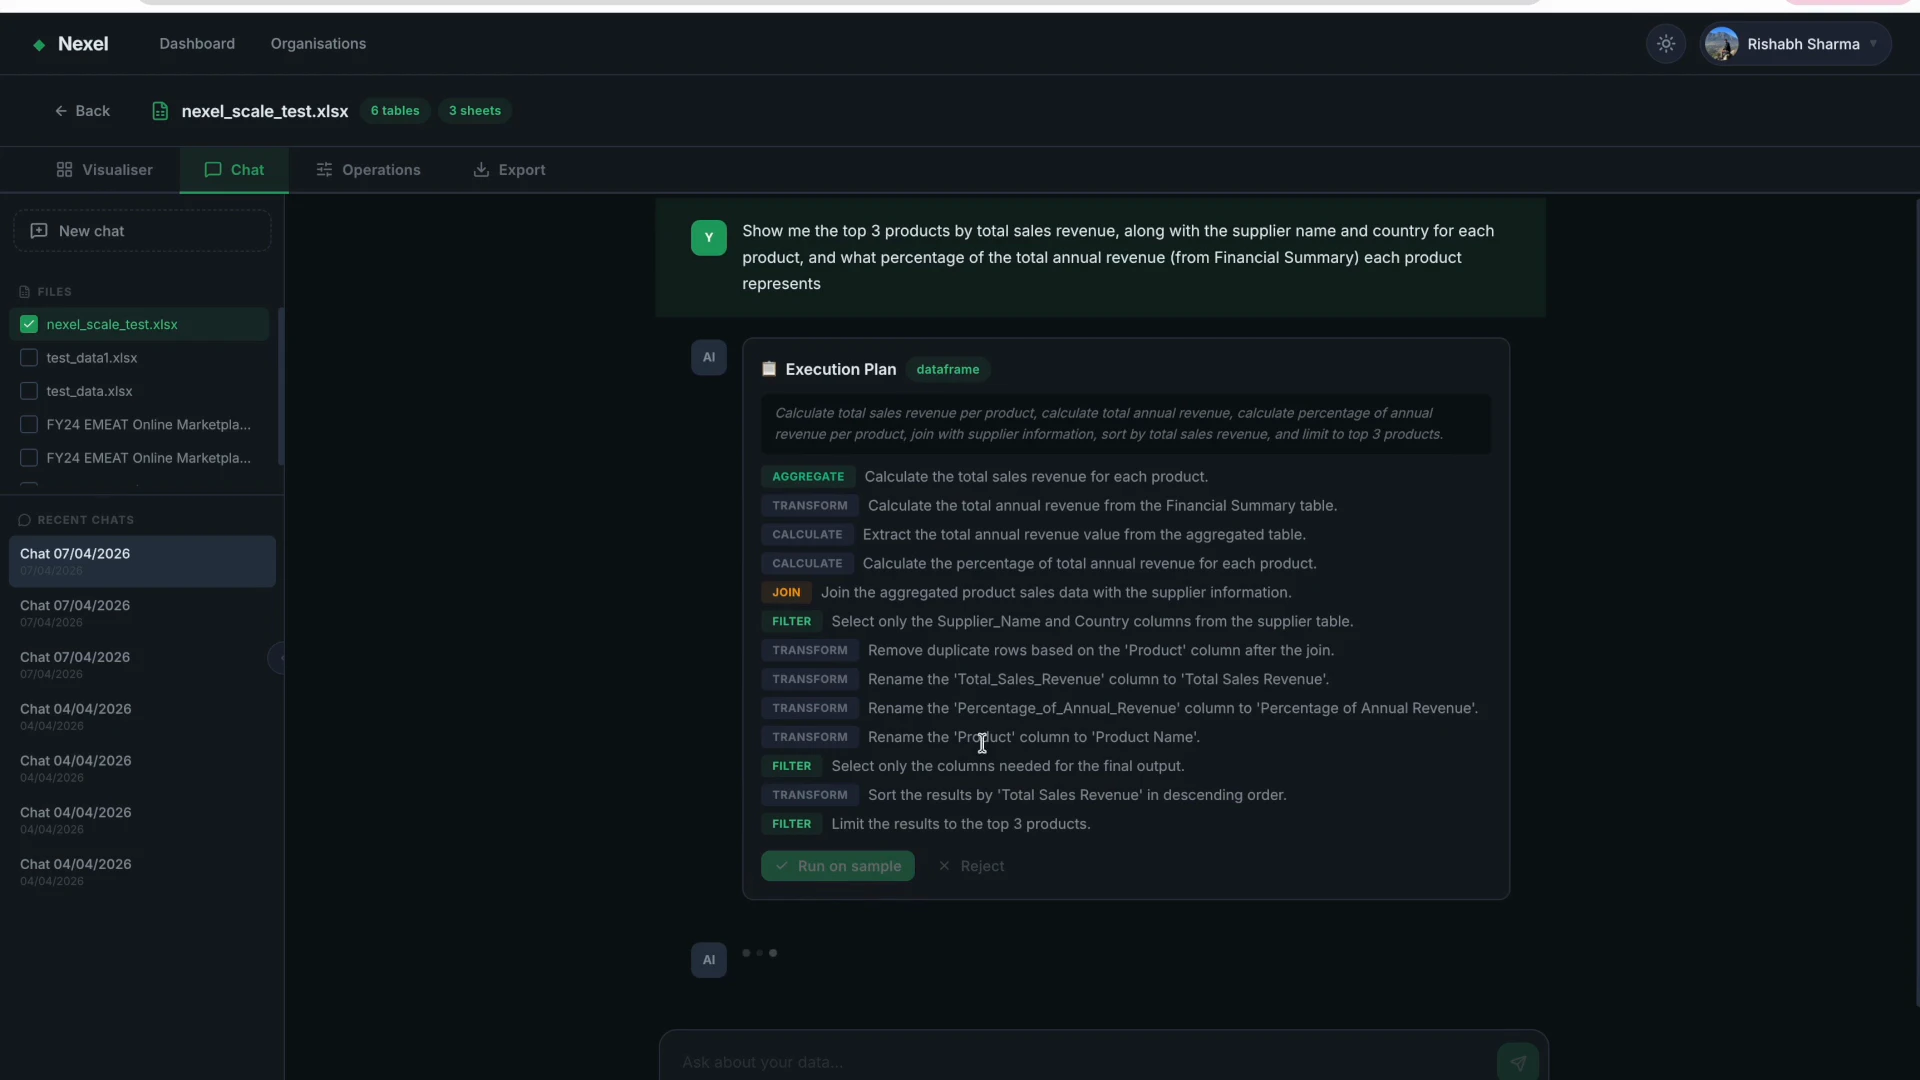Click the Export download icon

pos(481,169)
